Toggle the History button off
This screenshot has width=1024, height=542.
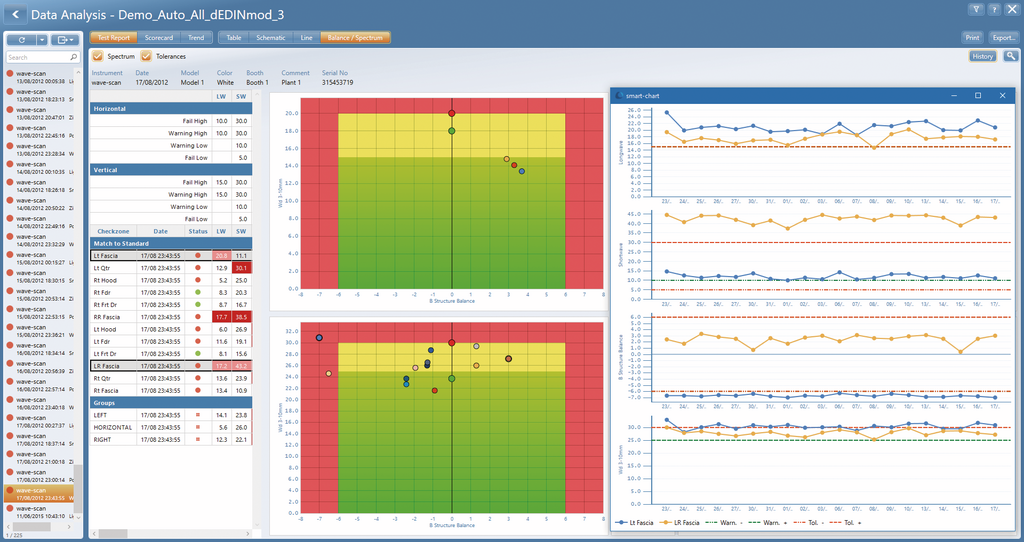(982, 56)
